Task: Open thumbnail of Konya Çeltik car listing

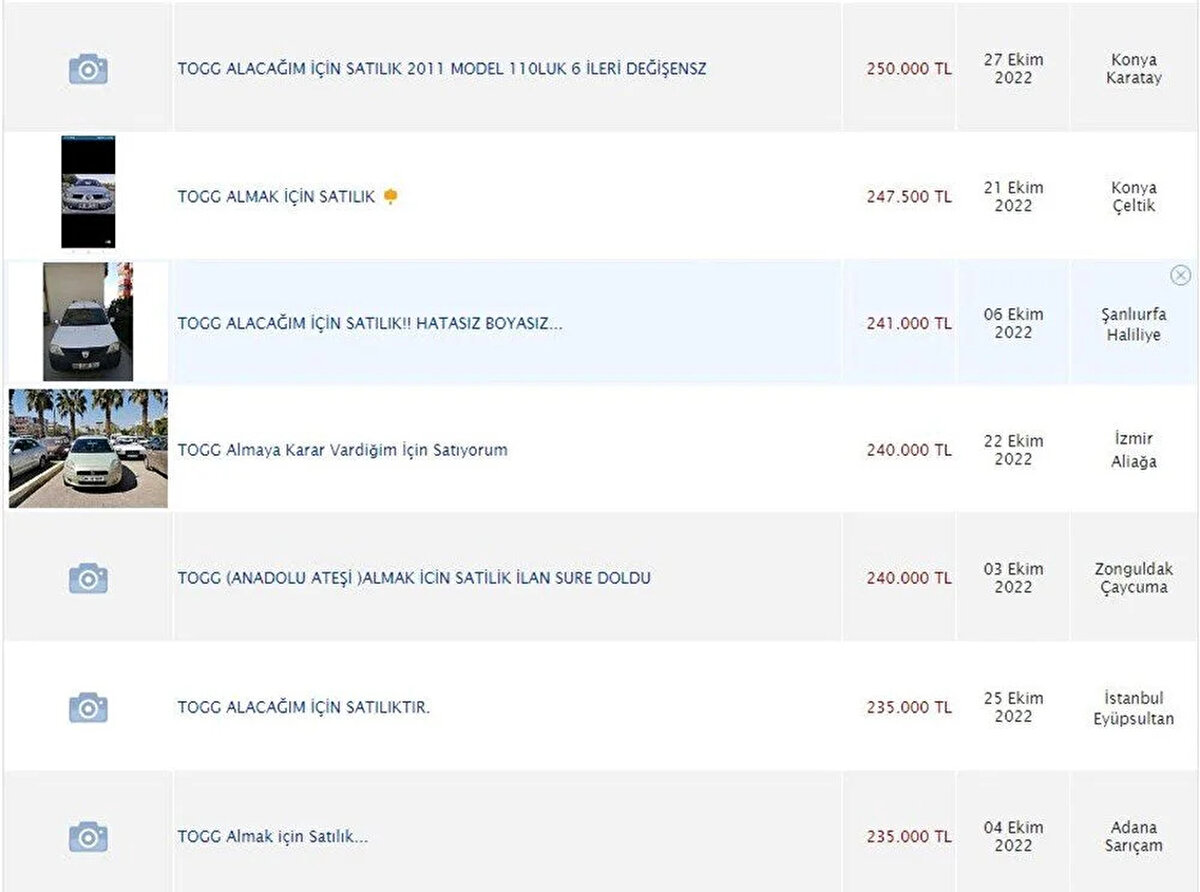Action: 88,192
